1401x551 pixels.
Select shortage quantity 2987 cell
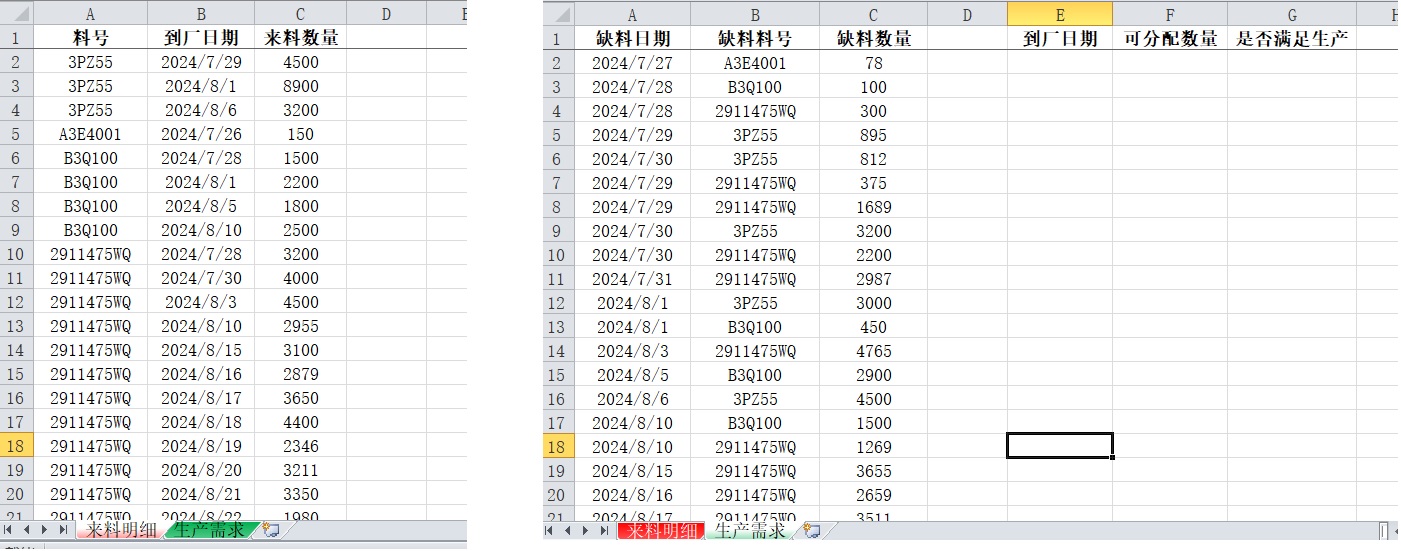[874, 278]
